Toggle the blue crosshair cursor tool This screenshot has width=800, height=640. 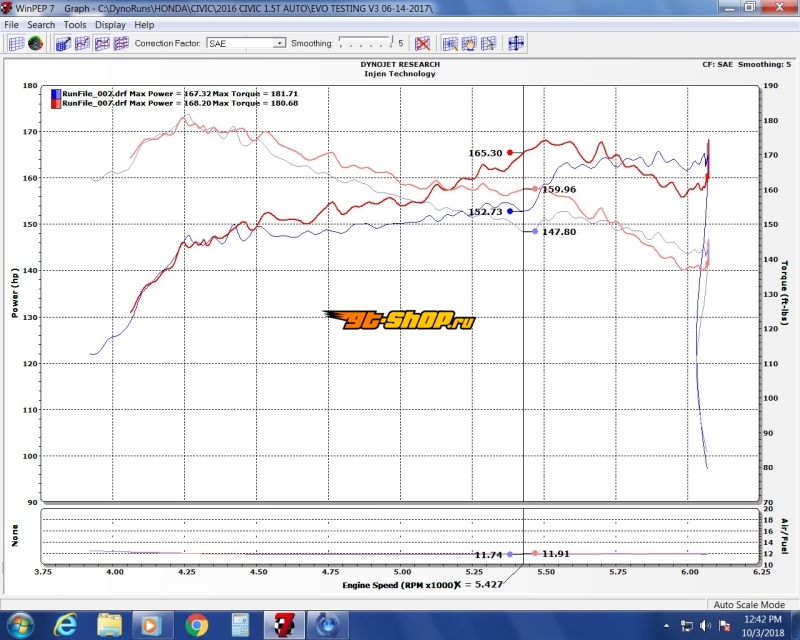tap(516, 43)
